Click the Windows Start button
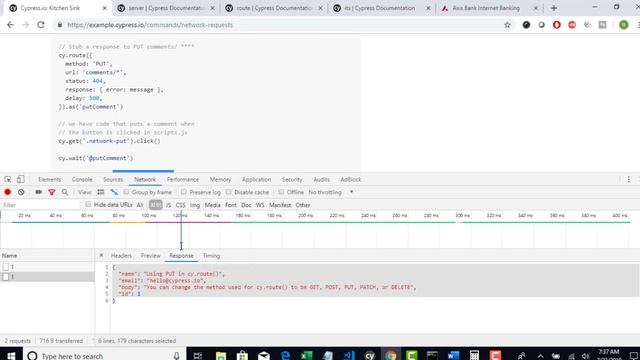Screen dimensions: 640x360 (x=11, y=356)
